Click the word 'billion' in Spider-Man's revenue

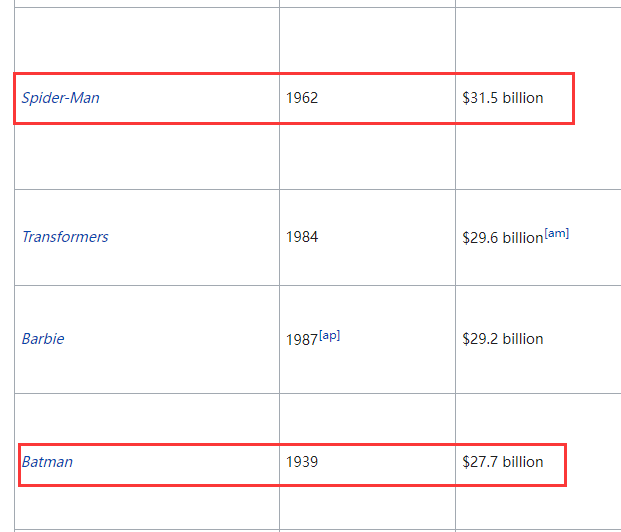(523, 98)
